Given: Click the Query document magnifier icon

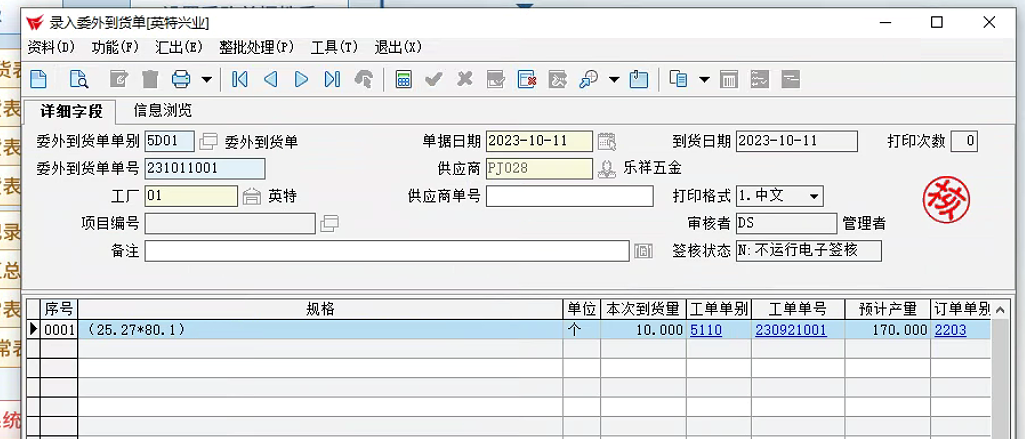Looking at the screenshot, I should click(x=78, y=79).
